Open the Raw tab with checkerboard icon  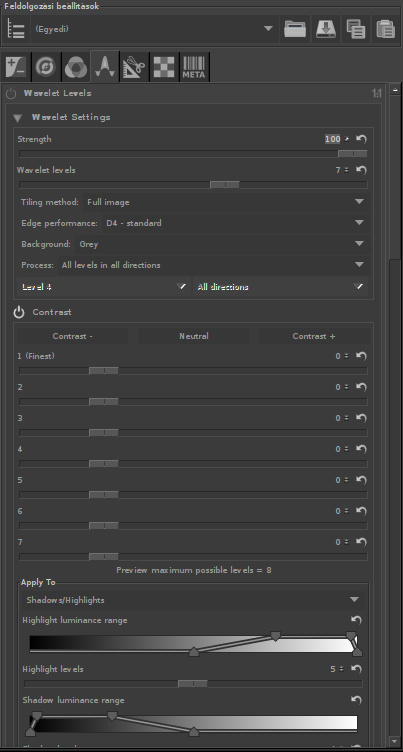click(x=164, y=67)
